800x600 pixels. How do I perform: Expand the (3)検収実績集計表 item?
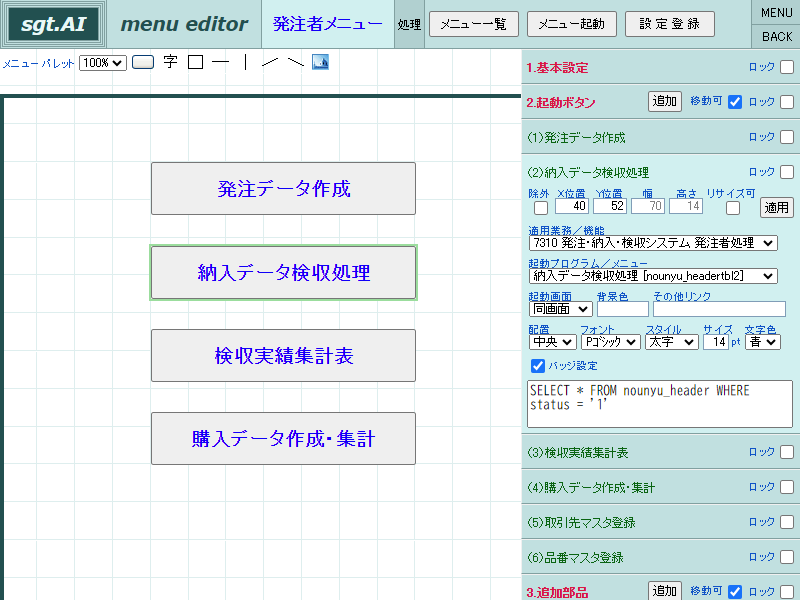point(578,453)
